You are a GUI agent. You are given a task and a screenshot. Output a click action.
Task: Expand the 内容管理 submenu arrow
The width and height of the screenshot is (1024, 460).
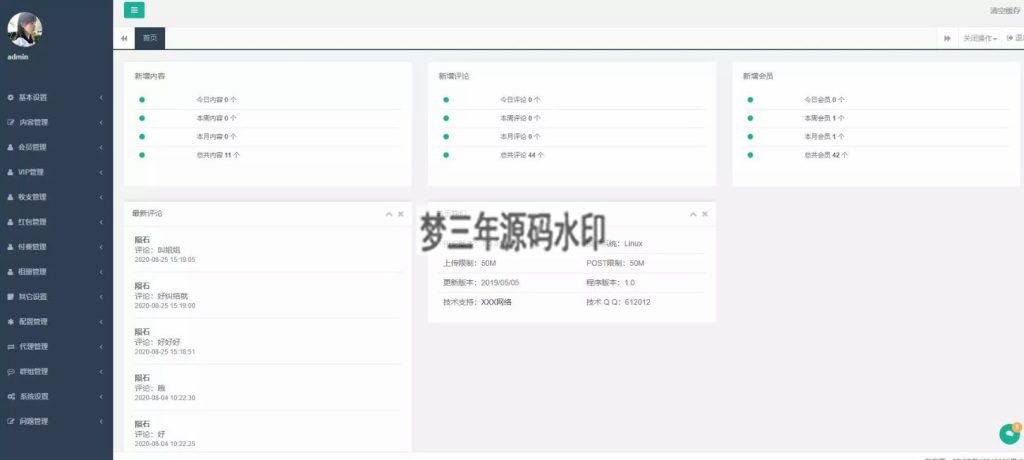[101, 122]
